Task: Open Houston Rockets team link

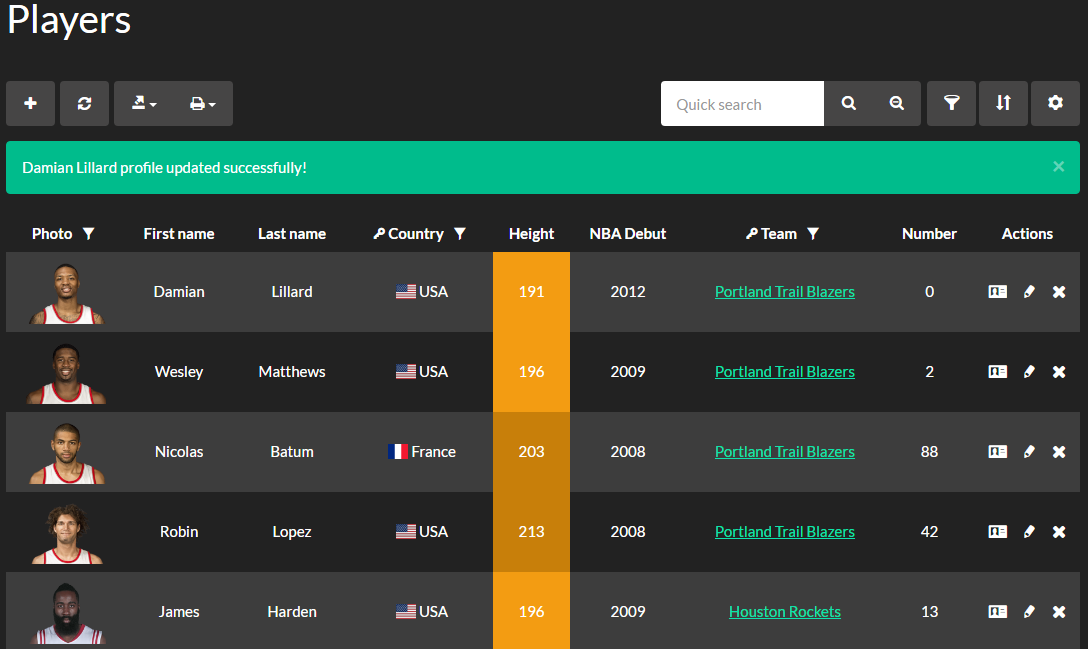Action: [784, 612]
